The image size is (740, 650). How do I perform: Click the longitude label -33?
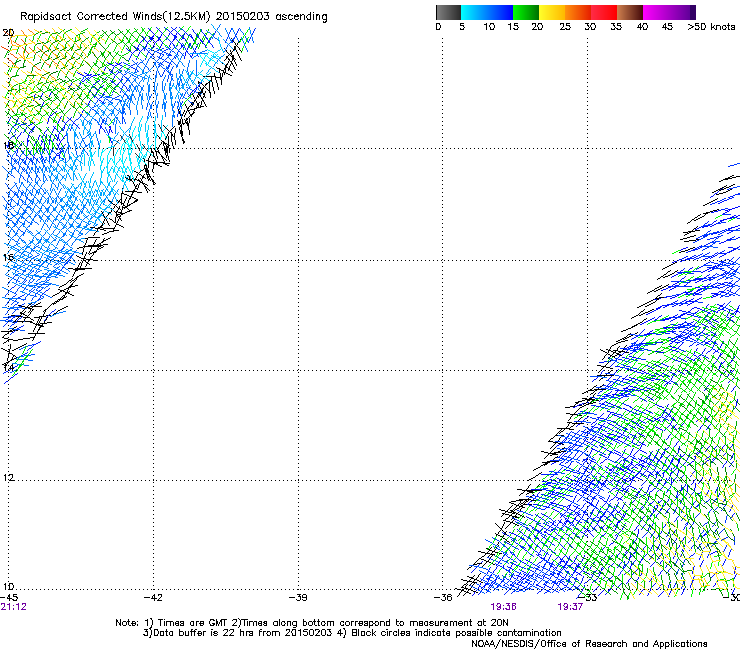point(588,598)
